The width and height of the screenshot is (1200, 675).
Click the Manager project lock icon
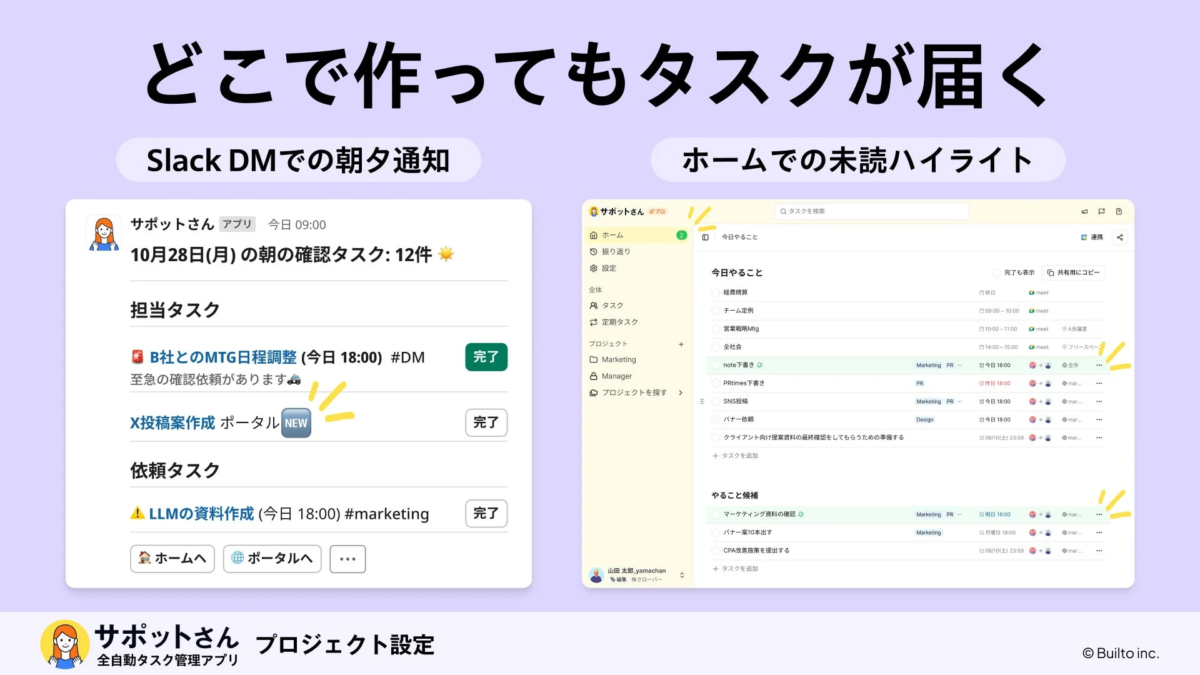point(595,375)
